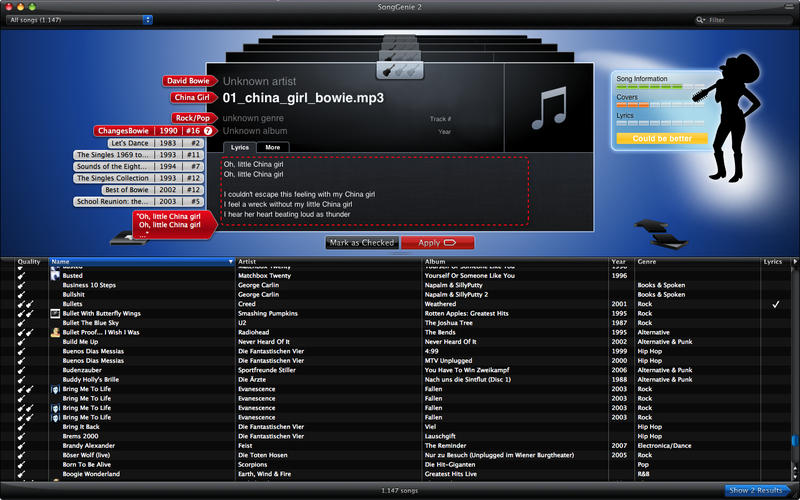The width and height of the screenshot is (800, 500).
Task: Pick The Singles 1969 to... album alternative
Action: click(138, 155)
